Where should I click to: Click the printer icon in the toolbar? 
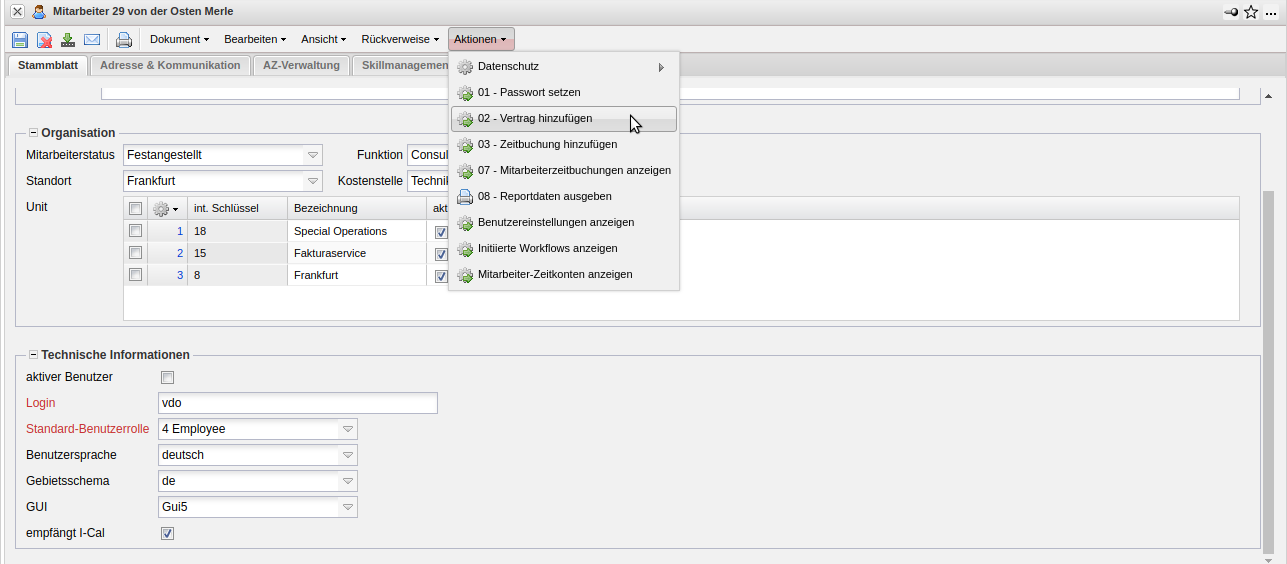[x=124, y=40]
